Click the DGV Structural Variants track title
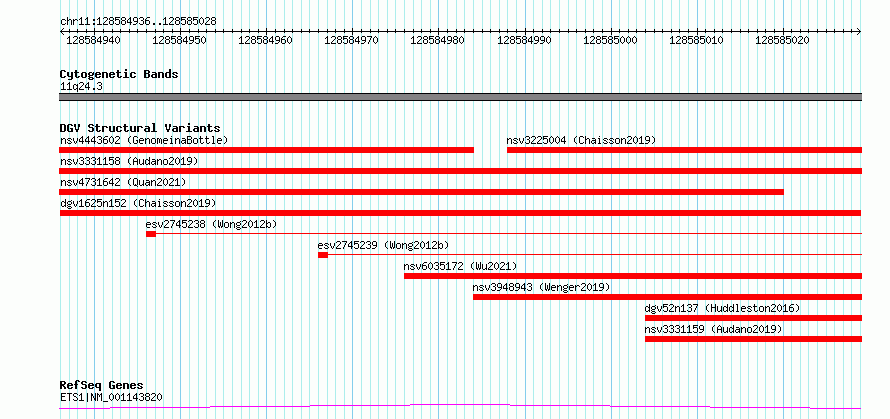890x419 pixels. [140, 128]
